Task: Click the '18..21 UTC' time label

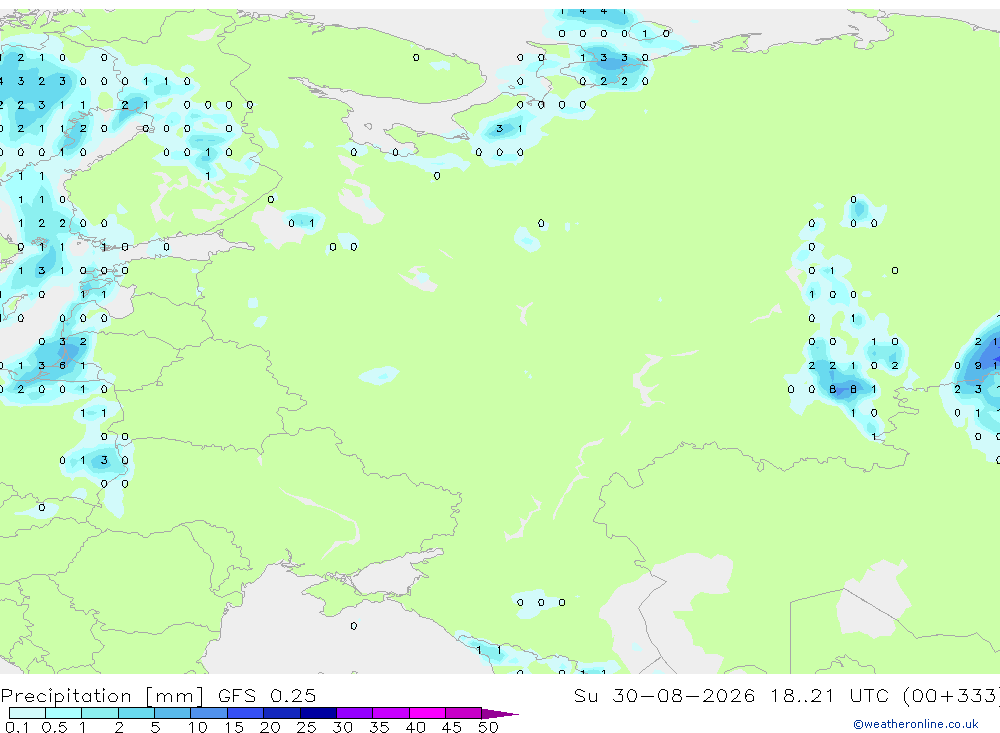Action: click(x=829, y=695)
